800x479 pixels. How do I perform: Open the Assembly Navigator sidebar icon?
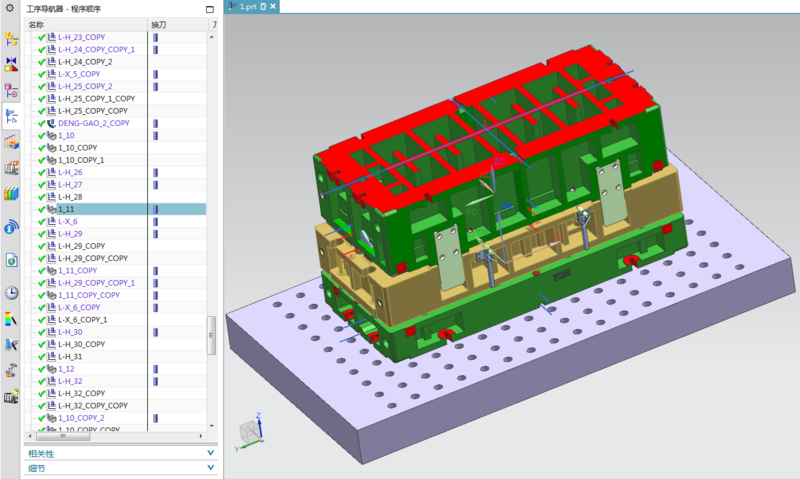(12, 39)
